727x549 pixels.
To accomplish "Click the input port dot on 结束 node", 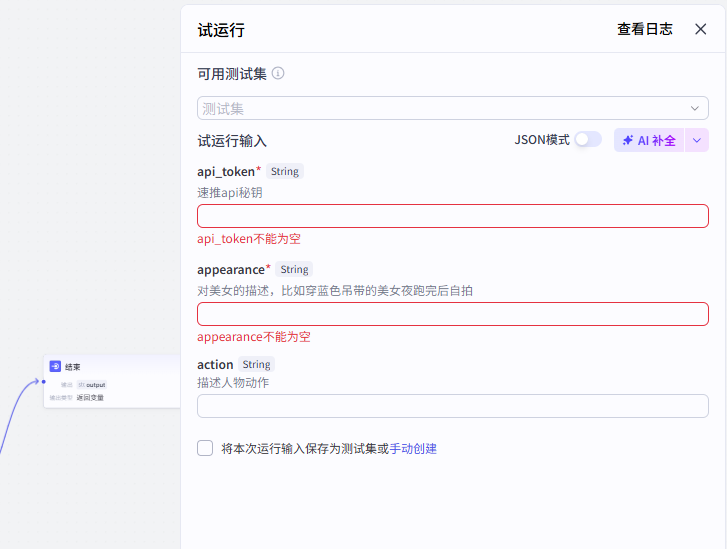I will [x=44, y=381].
